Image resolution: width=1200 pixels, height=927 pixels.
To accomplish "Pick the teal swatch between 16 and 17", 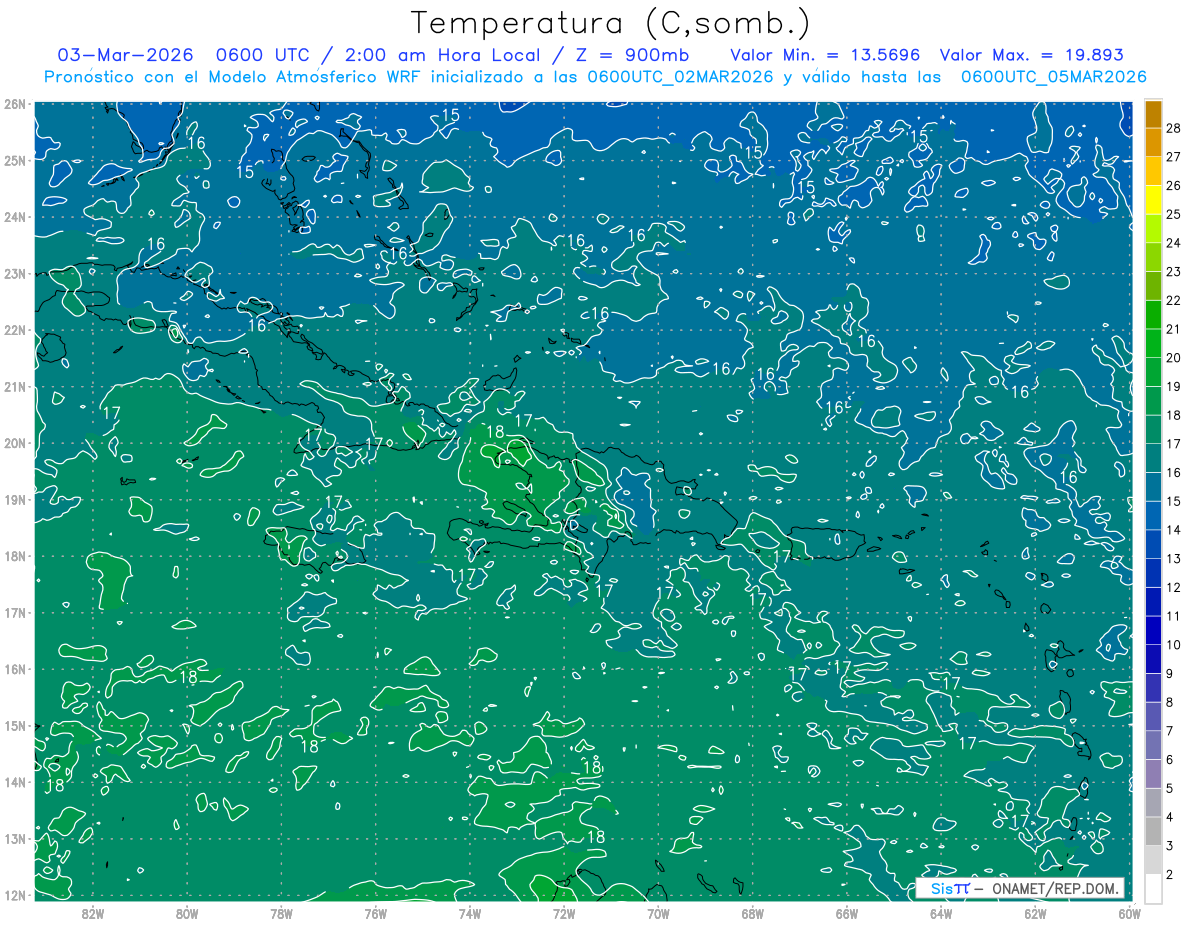I will click(1153, 458).
